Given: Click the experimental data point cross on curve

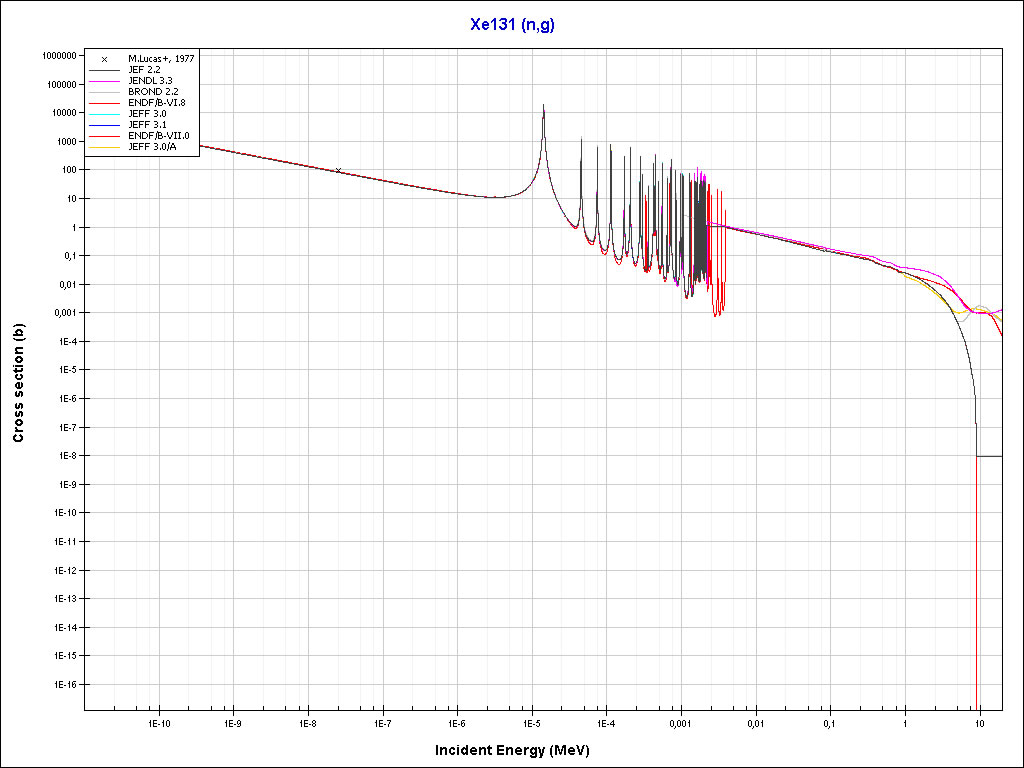Looking at the screenshot, I should pyautogui.click(x=338, y=170).
